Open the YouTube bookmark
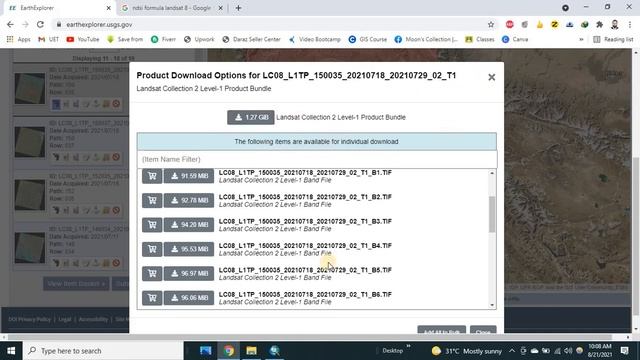The width and height of the screenshot is (640, 360). (83, 39)
